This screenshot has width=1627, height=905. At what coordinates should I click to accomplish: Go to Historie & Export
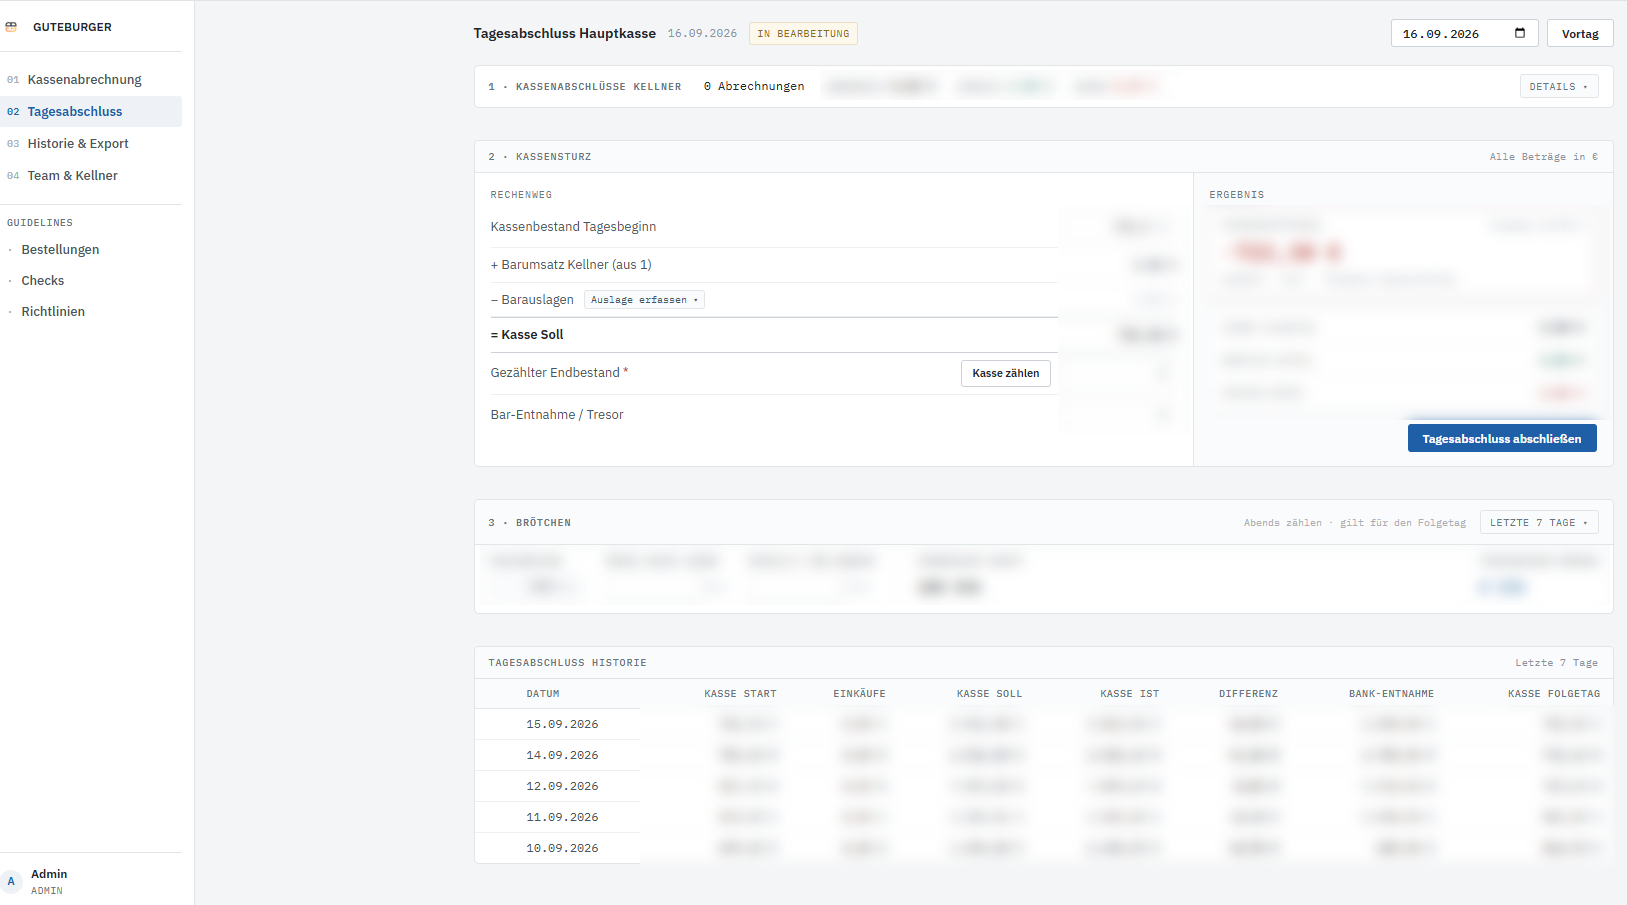pos(91,143)
